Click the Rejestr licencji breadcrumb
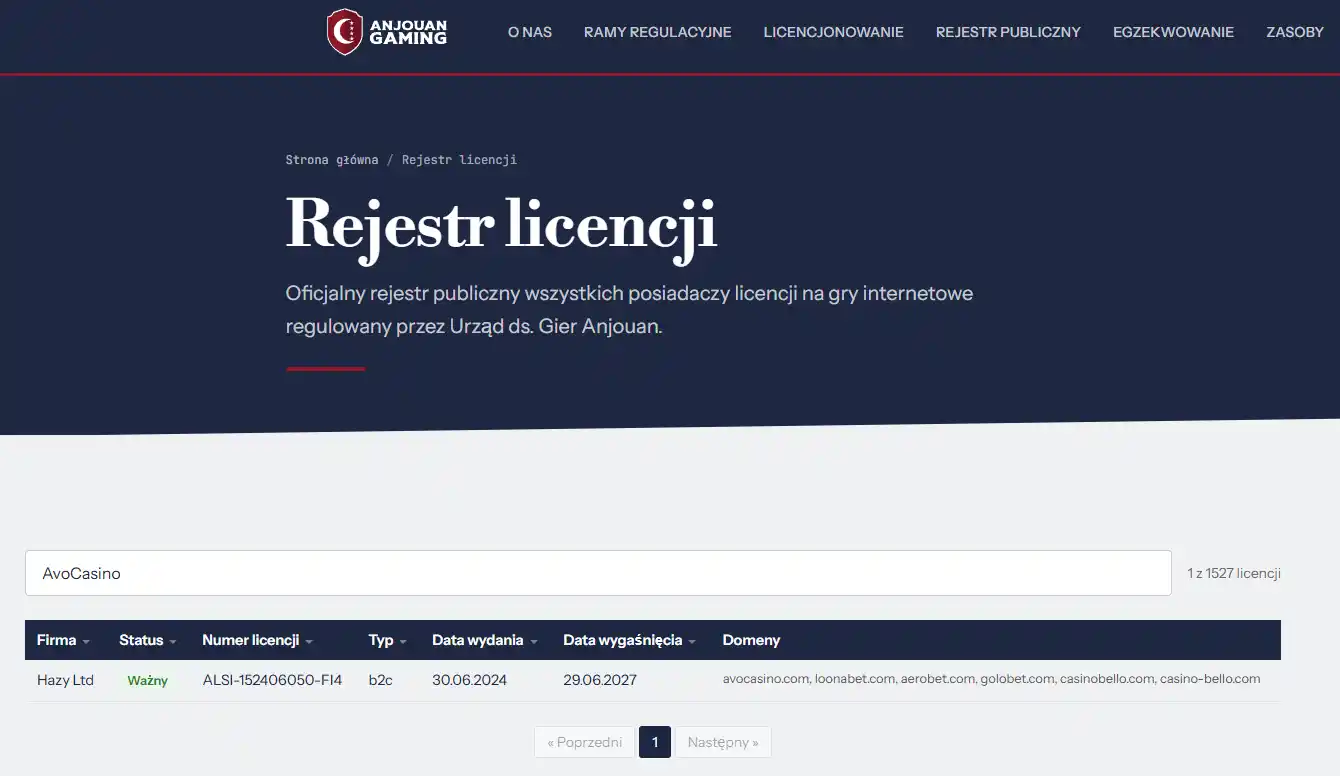The height and width of the screenshot is (776, 1340). coord(459,160)
